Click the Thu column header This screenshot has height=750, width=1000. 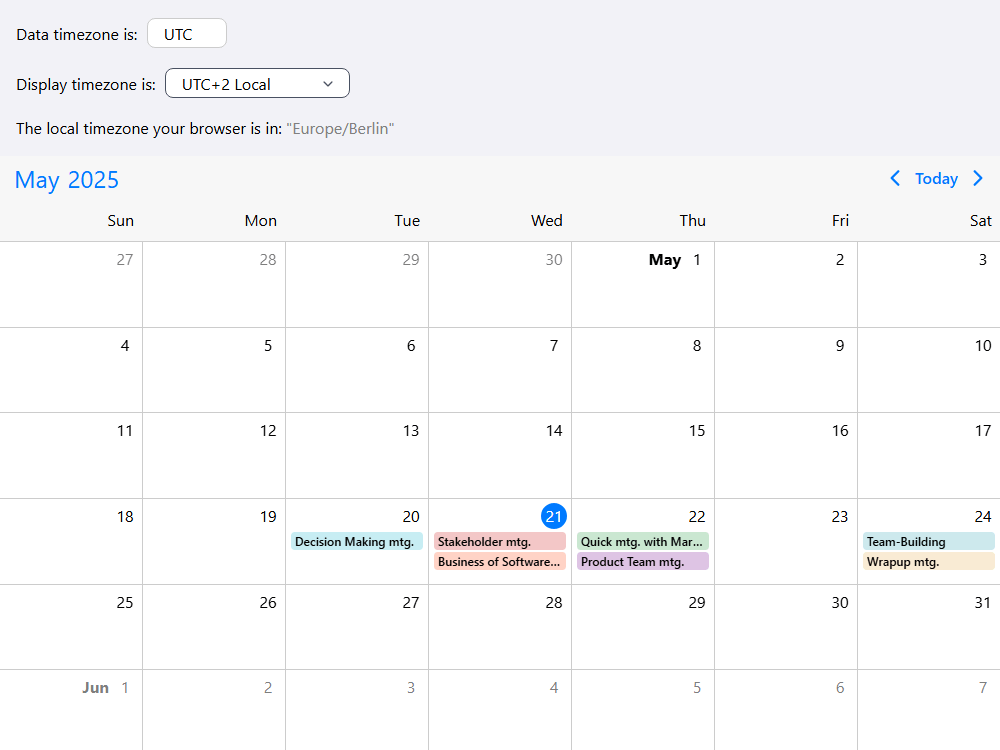(693, 221)
